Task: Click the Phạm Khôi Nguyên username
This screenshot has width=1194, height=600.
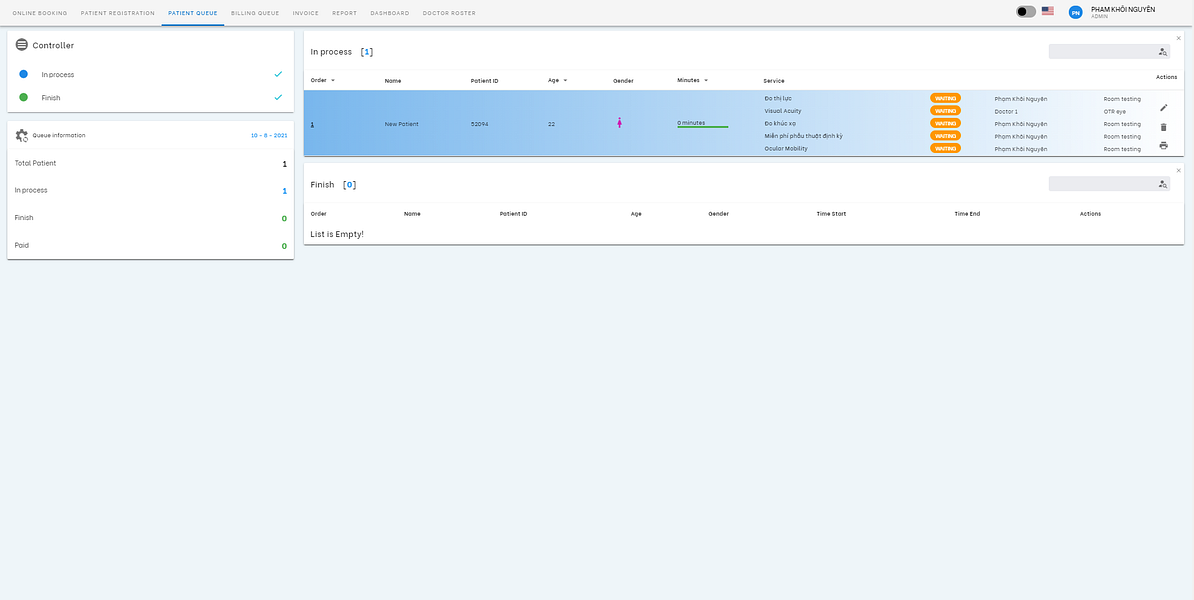Action: [1123, 9]
